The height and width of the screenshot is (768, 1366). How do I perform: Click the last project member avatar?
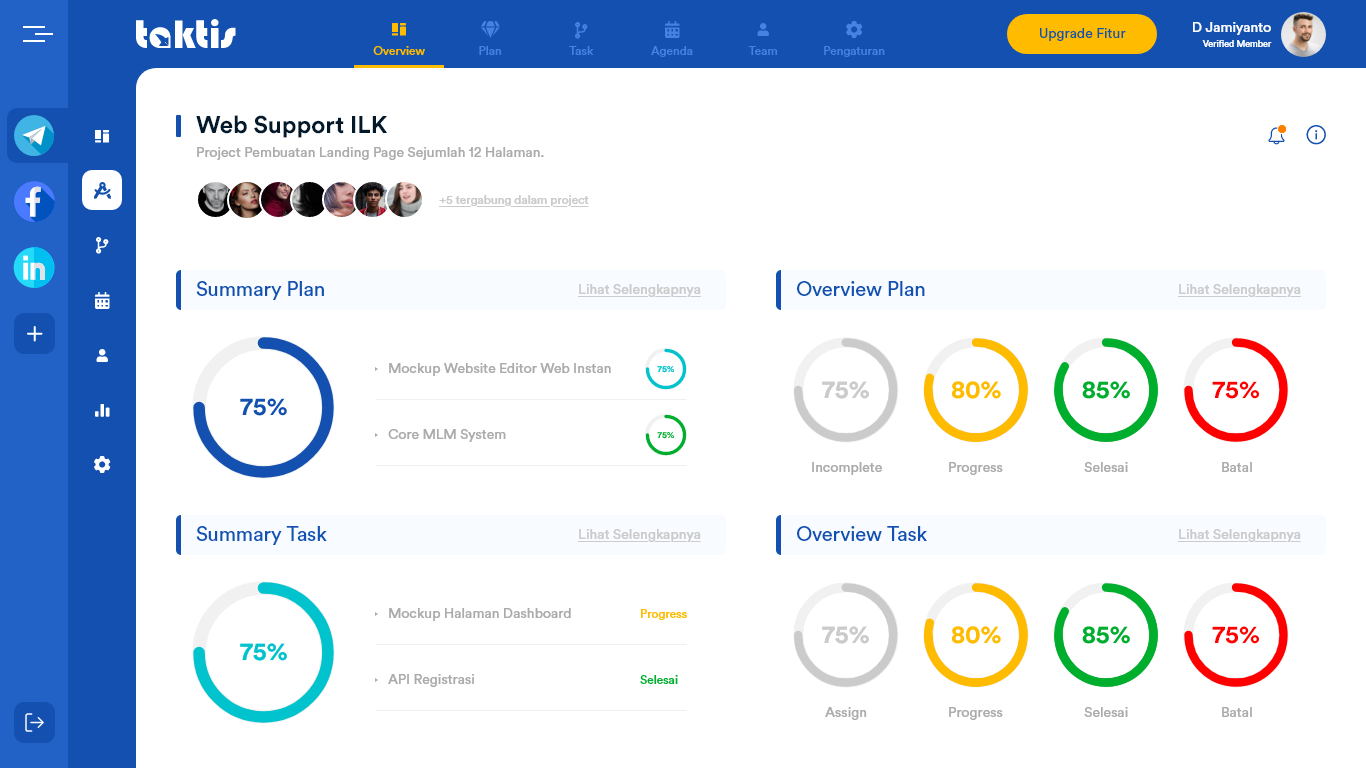(404, 200)
